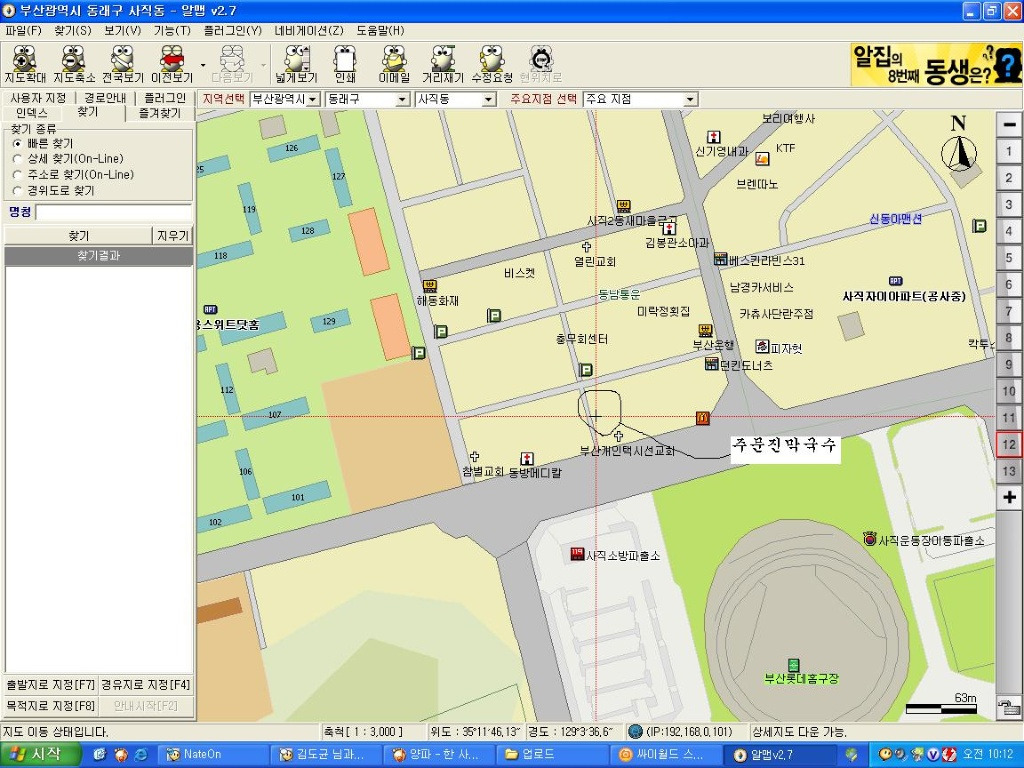Select the 경위도로 찾기 radio option
Screen dimensions: 1024x768
[17, 191]
